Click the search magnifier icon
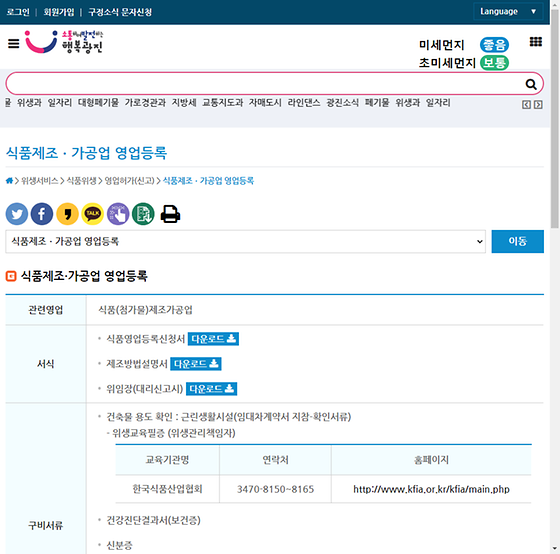Viewport: 560px width, 554px height. pos(531,84)
